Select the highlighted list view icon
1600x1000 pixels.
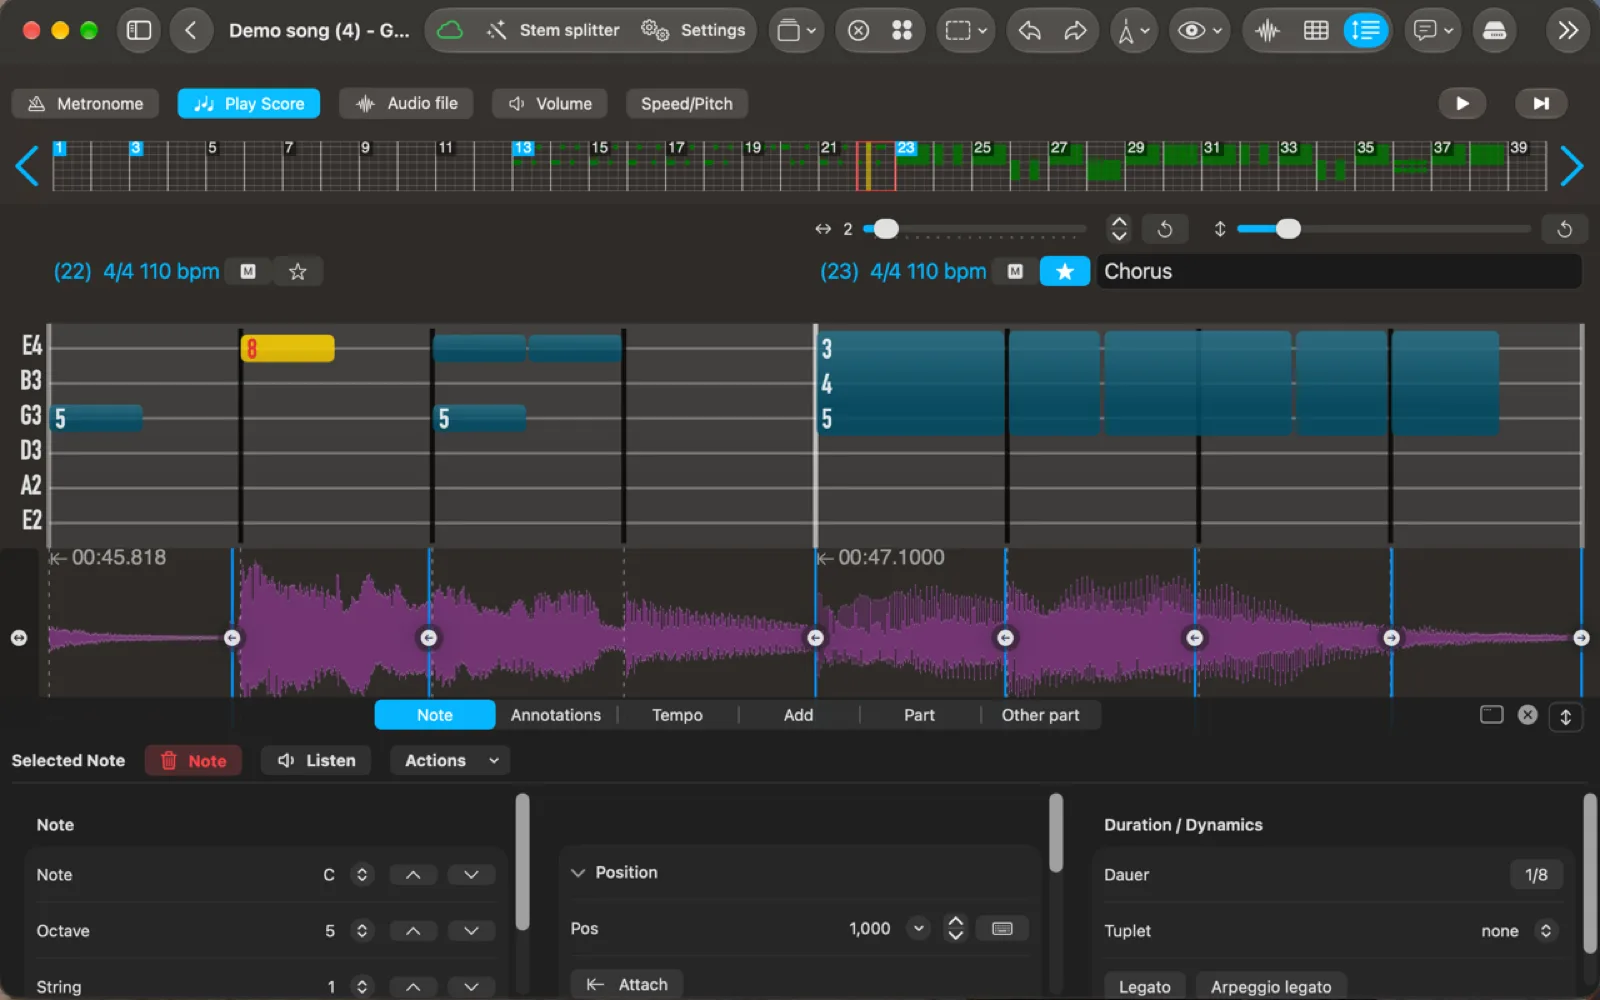click(x=1365, y=30)
